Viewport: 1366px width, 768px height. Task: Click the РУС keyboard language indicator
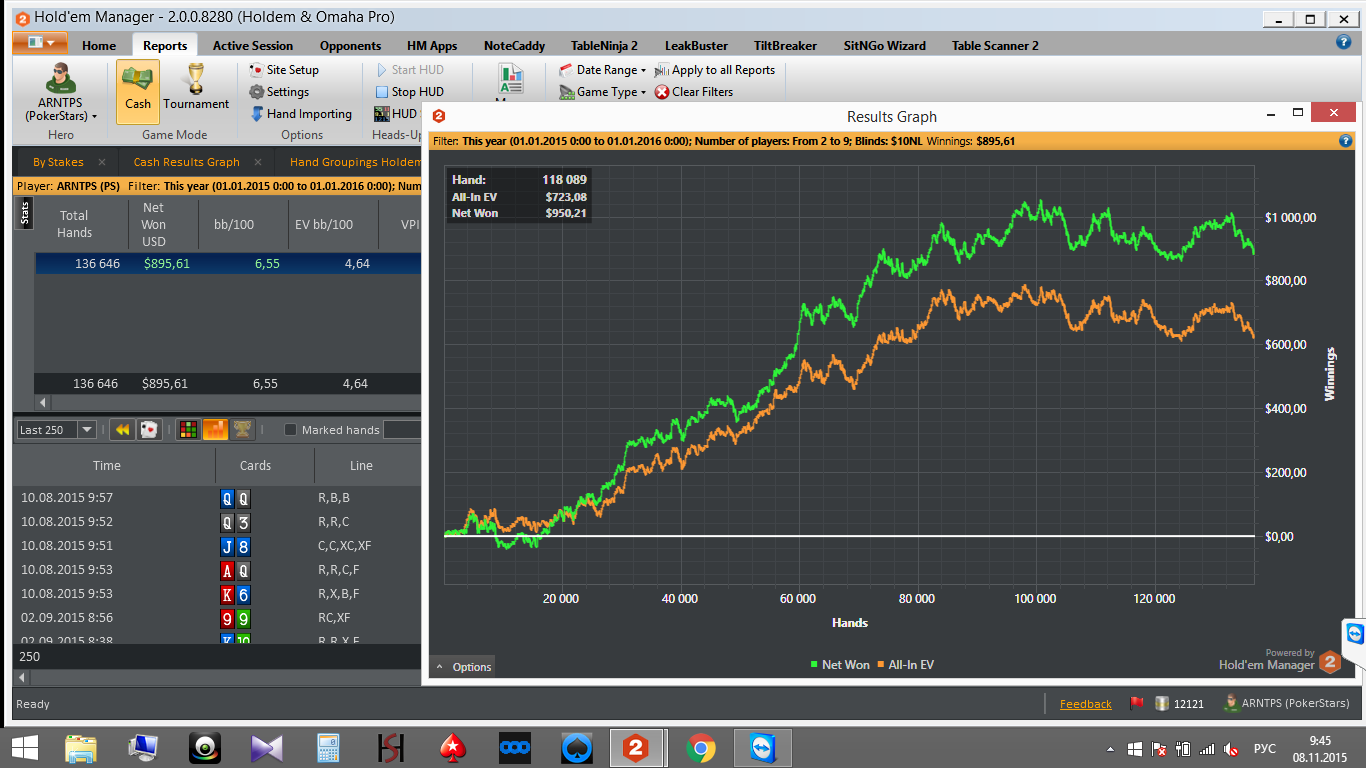tap(1265, 749)
